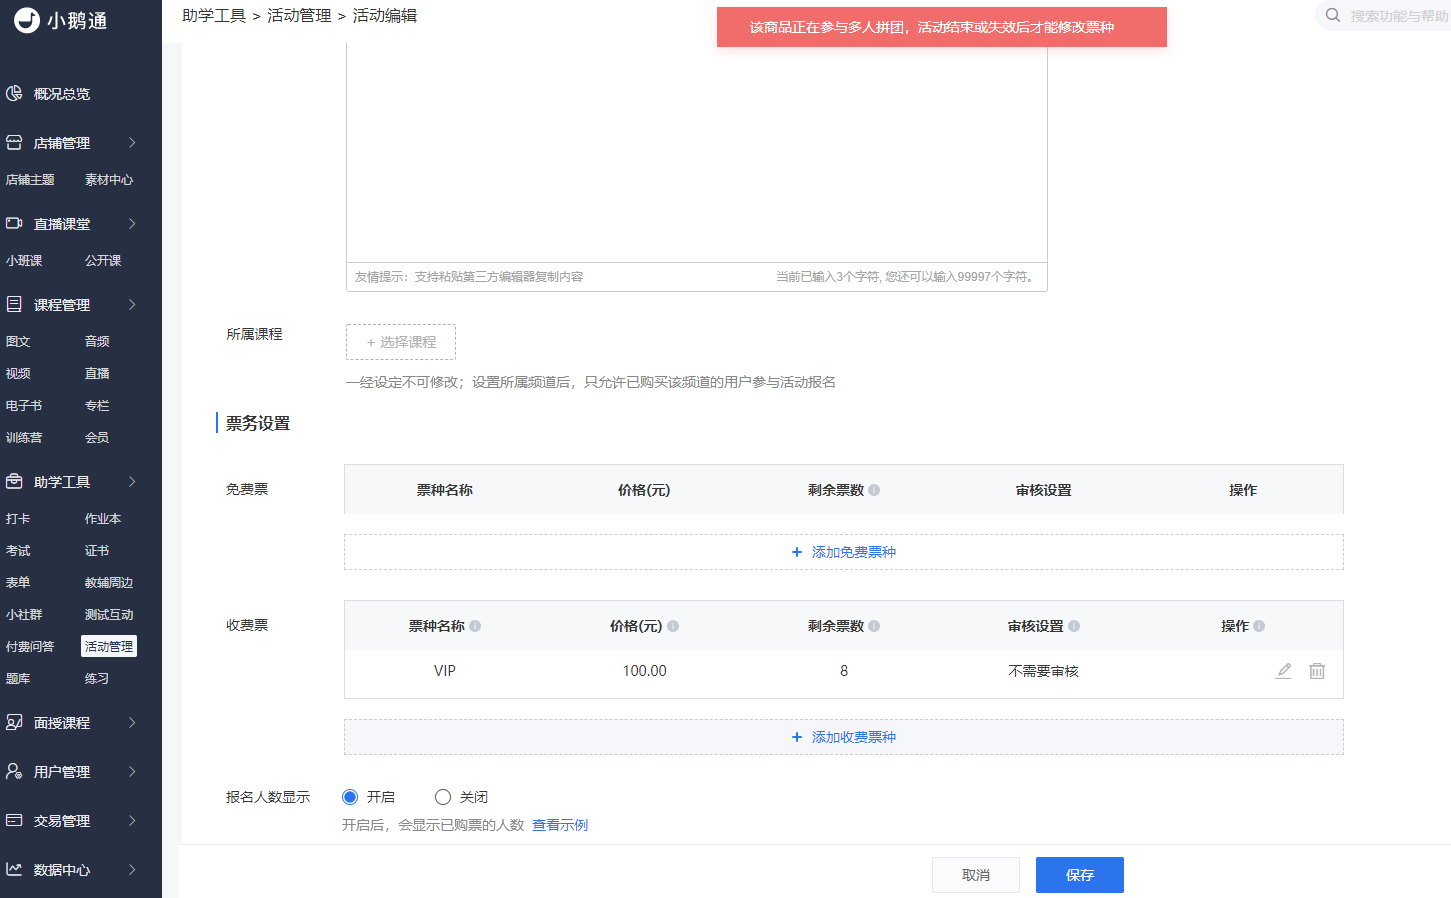Click the 100.00 price cell
1451x898 pixels.
pos(644,671)
